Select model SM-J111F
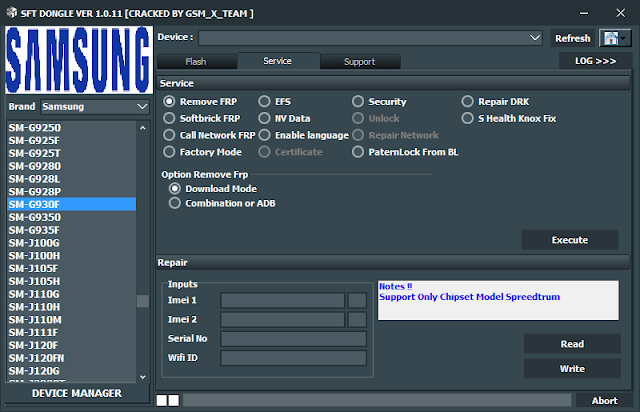Viewport: 640px width, 412px height. tap(71, 332)
